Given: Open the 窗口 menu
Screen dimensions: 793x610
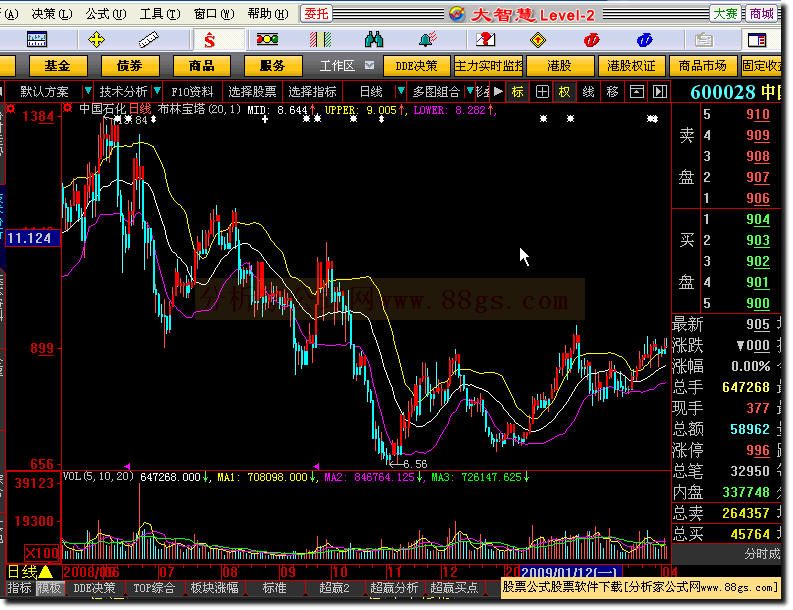Looking at the screenshot, I should click(x=214, y=14).
